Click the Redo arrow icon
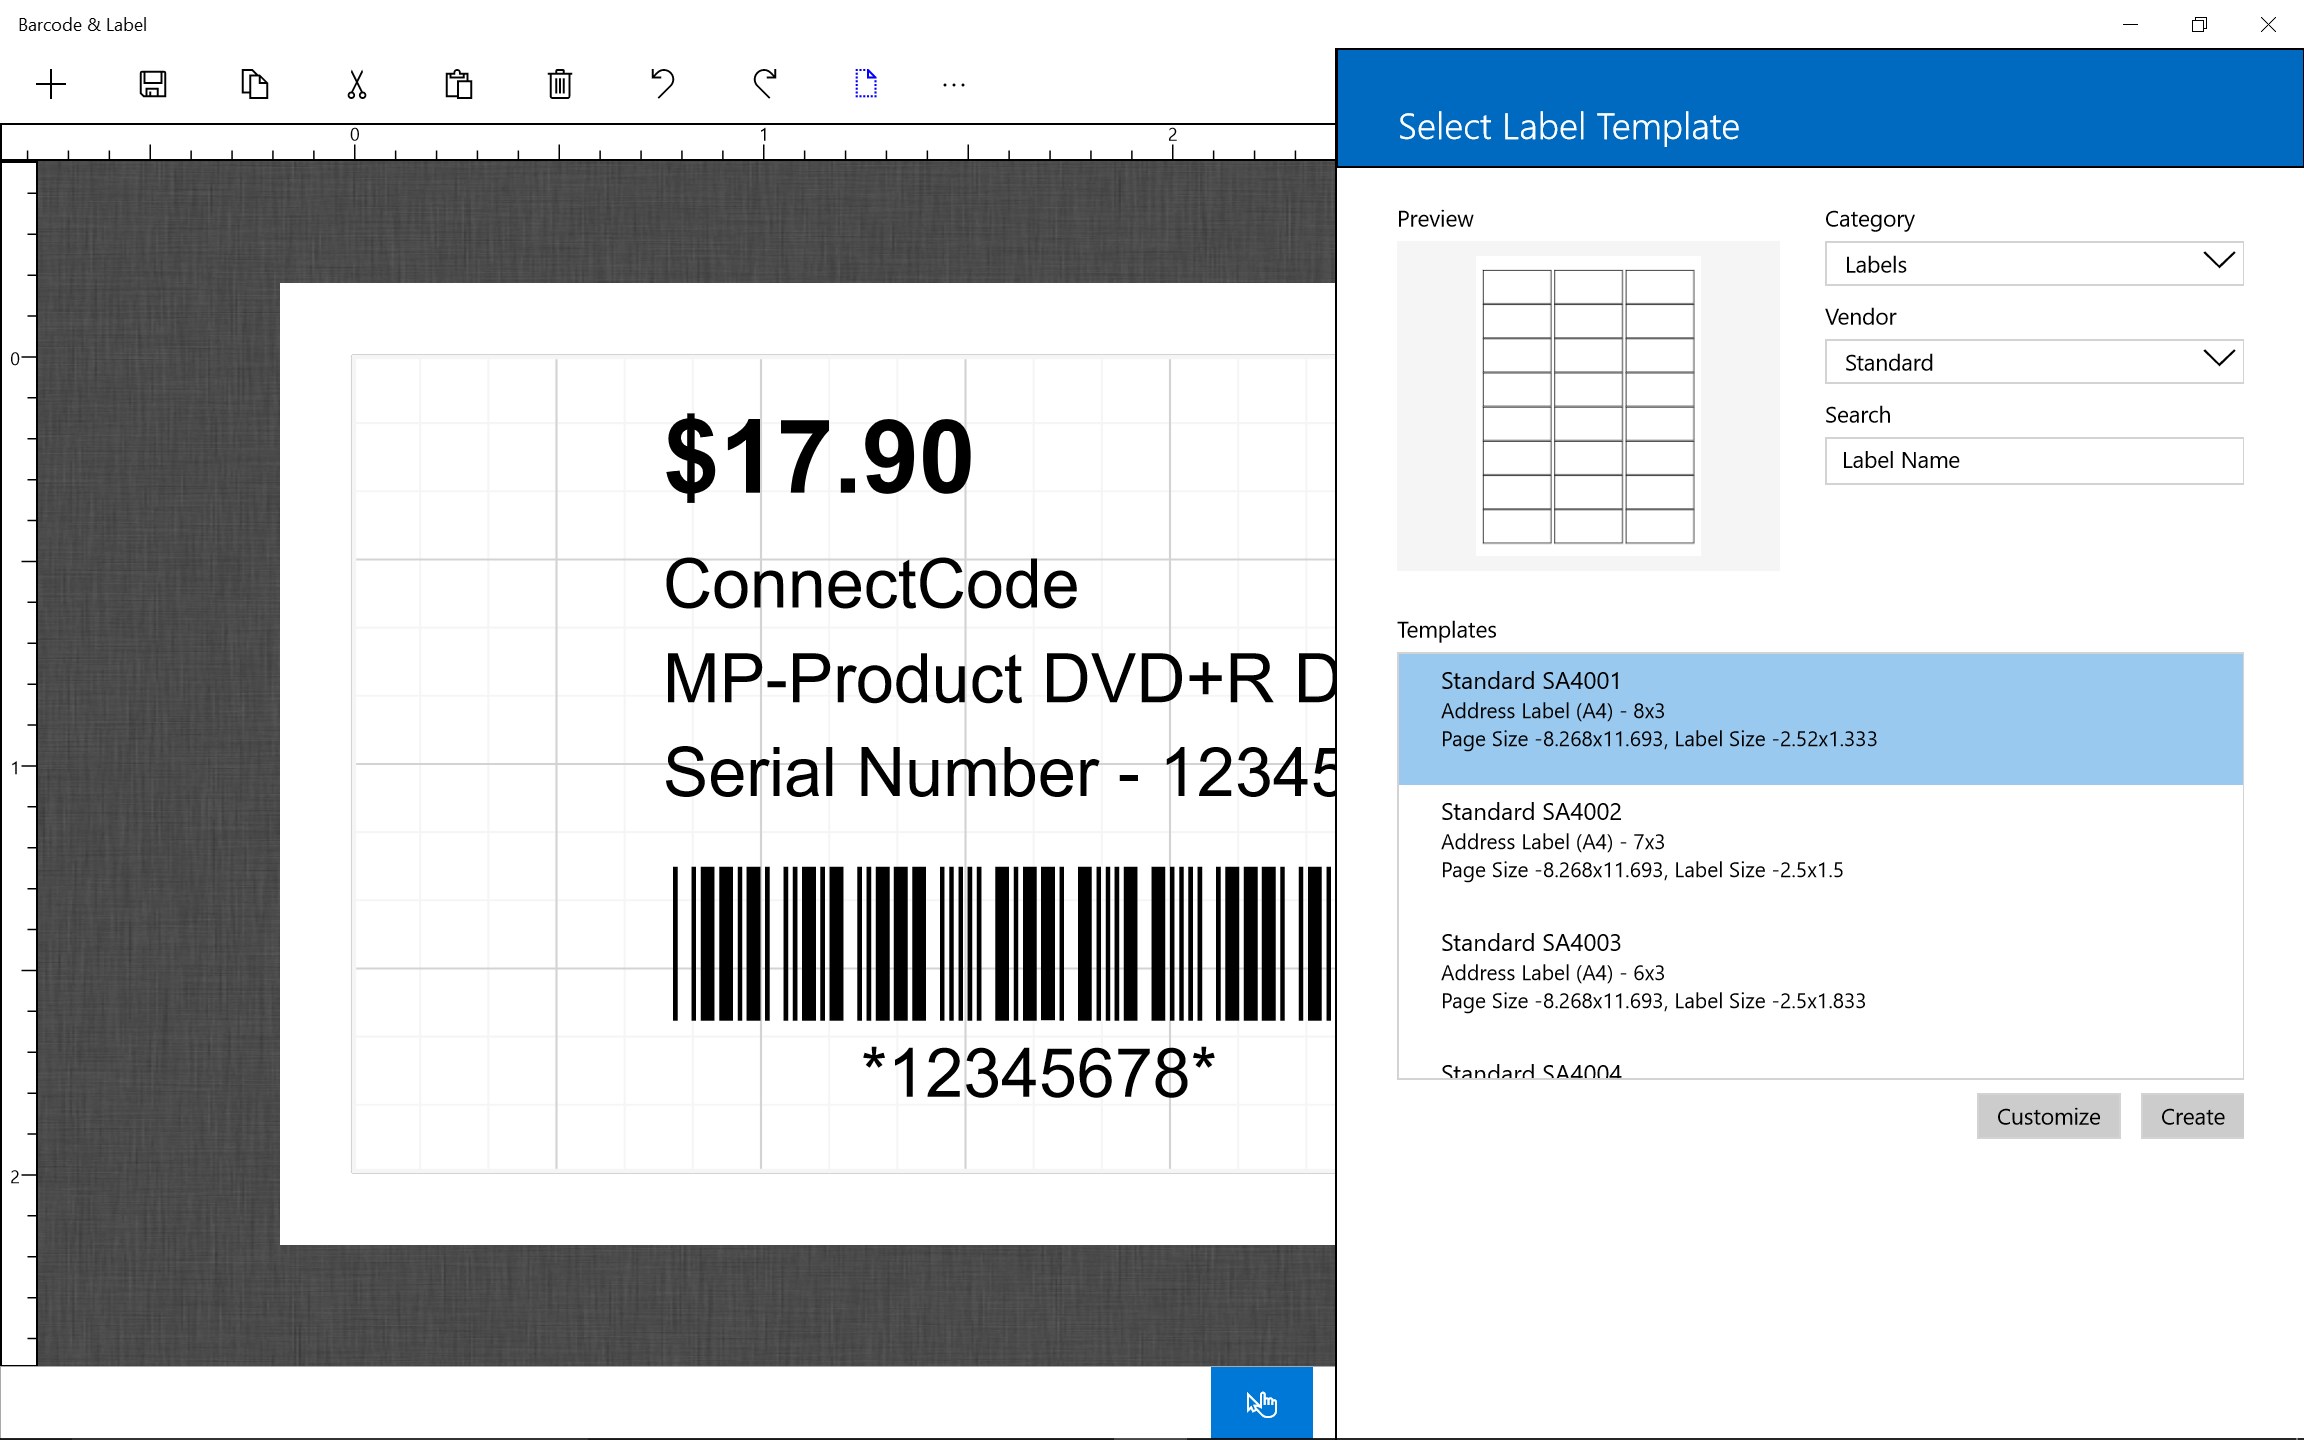2304x1440 pixels. (x=765, y=84)
